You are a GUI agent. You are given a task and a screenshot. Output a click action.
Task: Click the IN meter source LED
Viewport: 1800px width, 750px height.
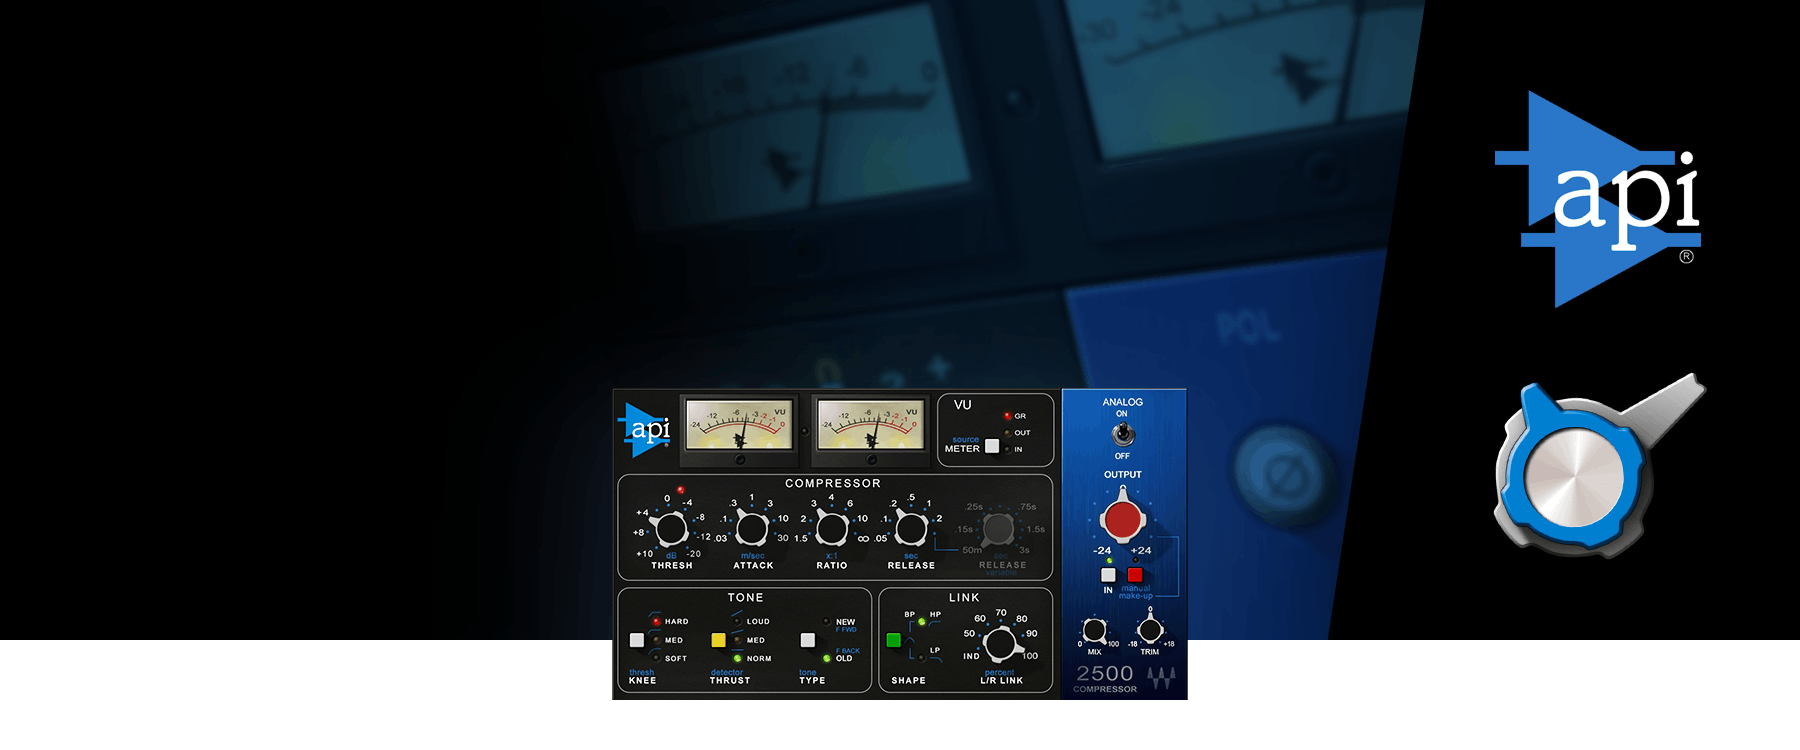coord(1007,449)
